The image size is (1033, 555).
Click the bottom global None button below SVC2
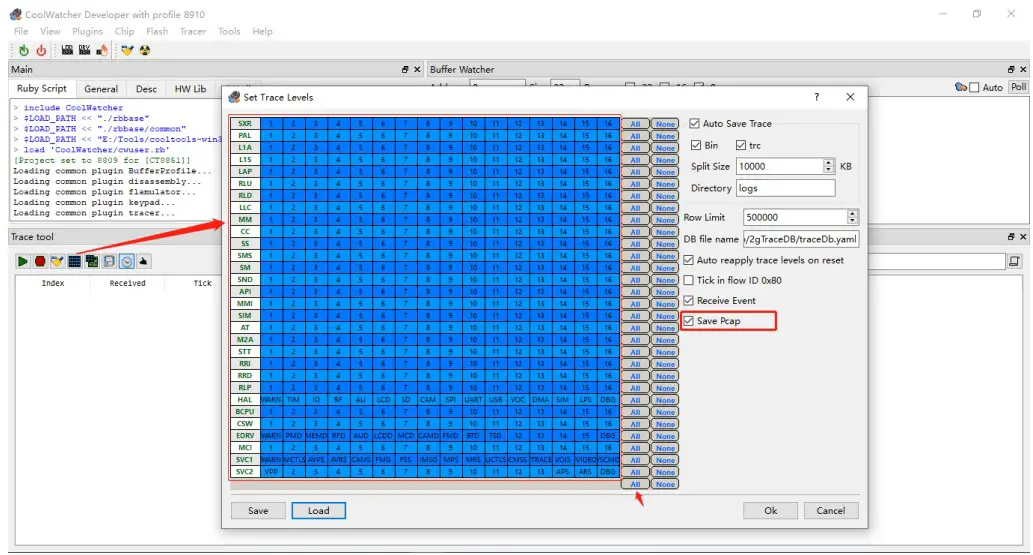click(665, 484)
